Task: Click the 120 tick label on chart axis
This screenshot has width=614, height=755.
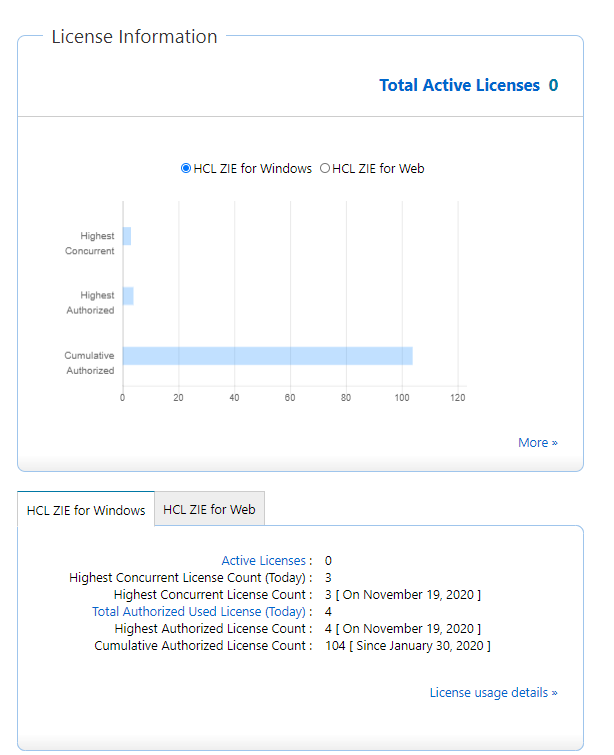Action: [x=458, y=398]
